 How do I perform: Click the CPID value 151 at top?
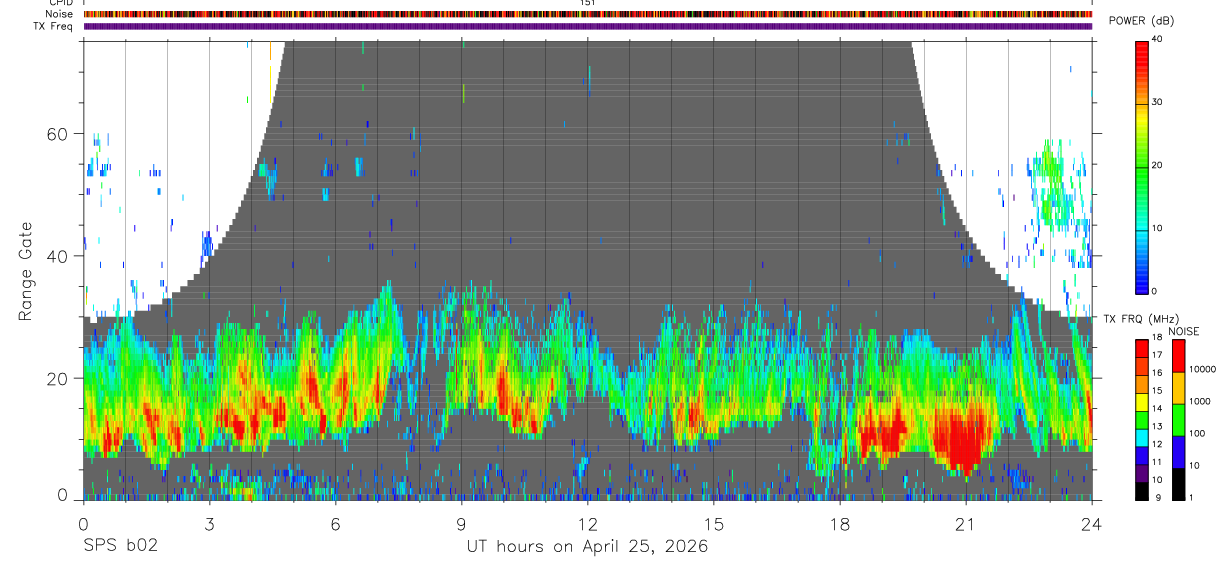point(587,3)
